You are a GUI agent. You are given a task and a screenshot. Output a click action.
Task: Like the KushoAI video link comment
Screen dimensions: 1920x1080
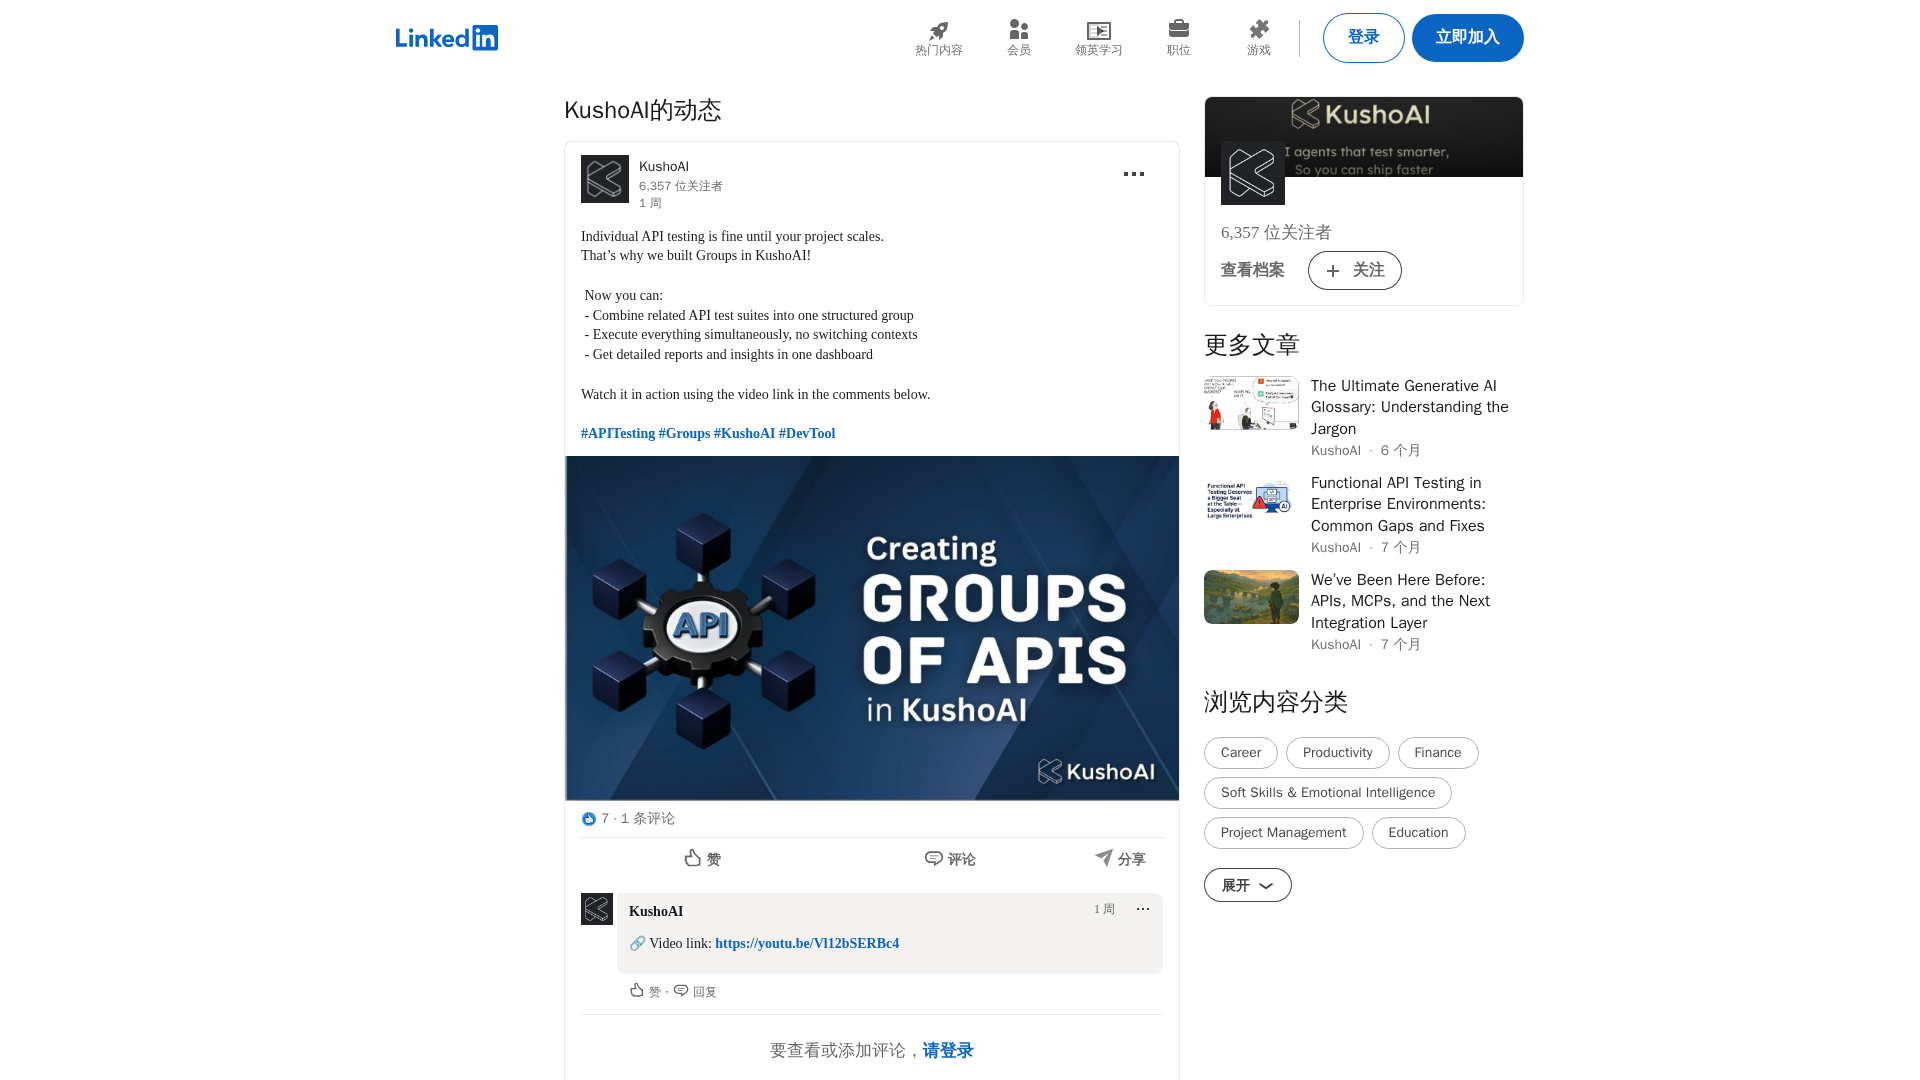click(644, 991)
